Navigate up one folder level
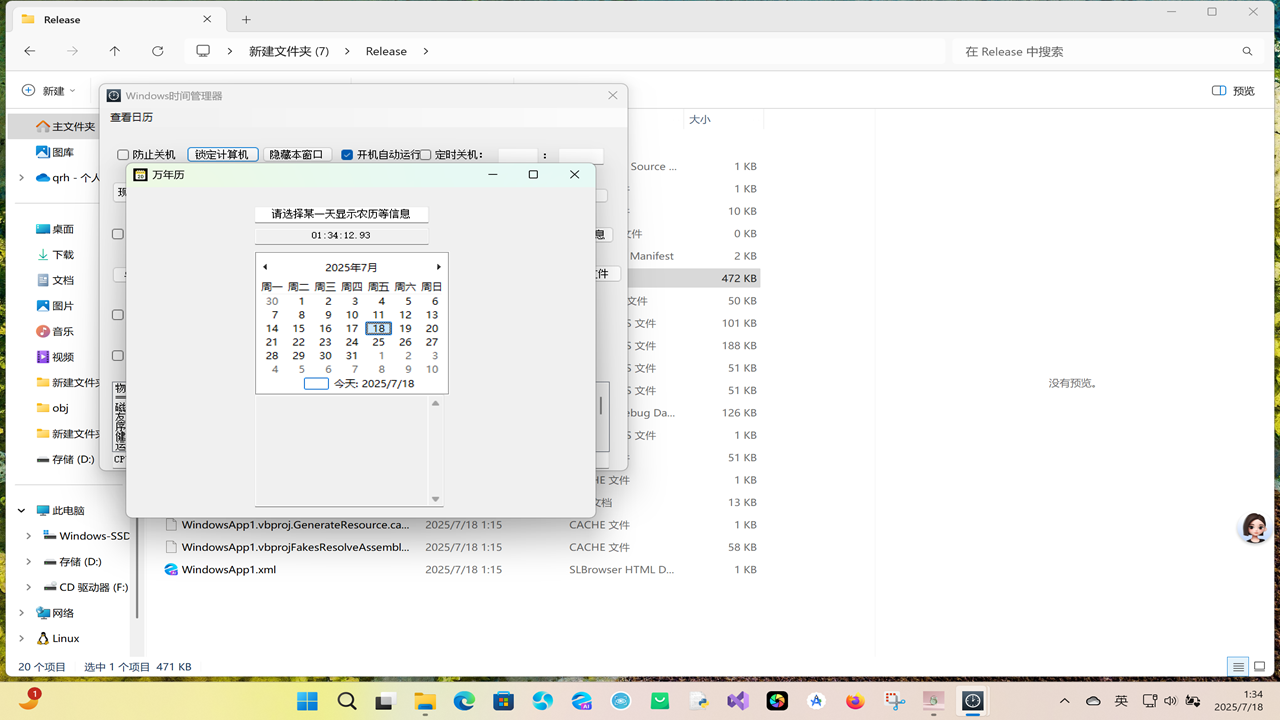The height and width of the screenshot is (720, 1280). point(115,51)
